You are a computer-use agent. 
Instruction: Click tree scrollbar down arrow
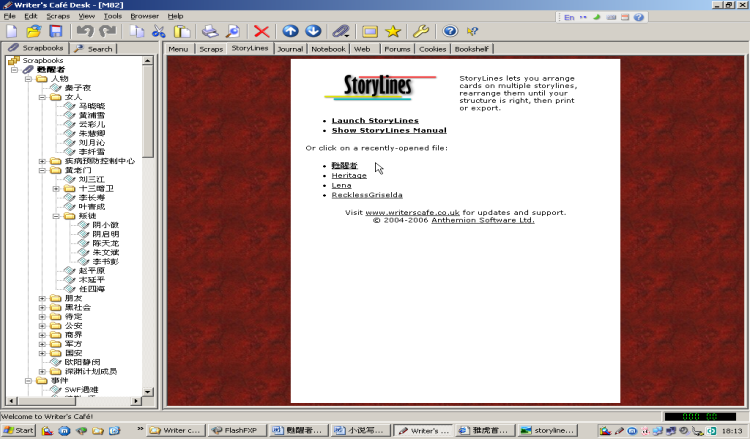click(148, 392)
